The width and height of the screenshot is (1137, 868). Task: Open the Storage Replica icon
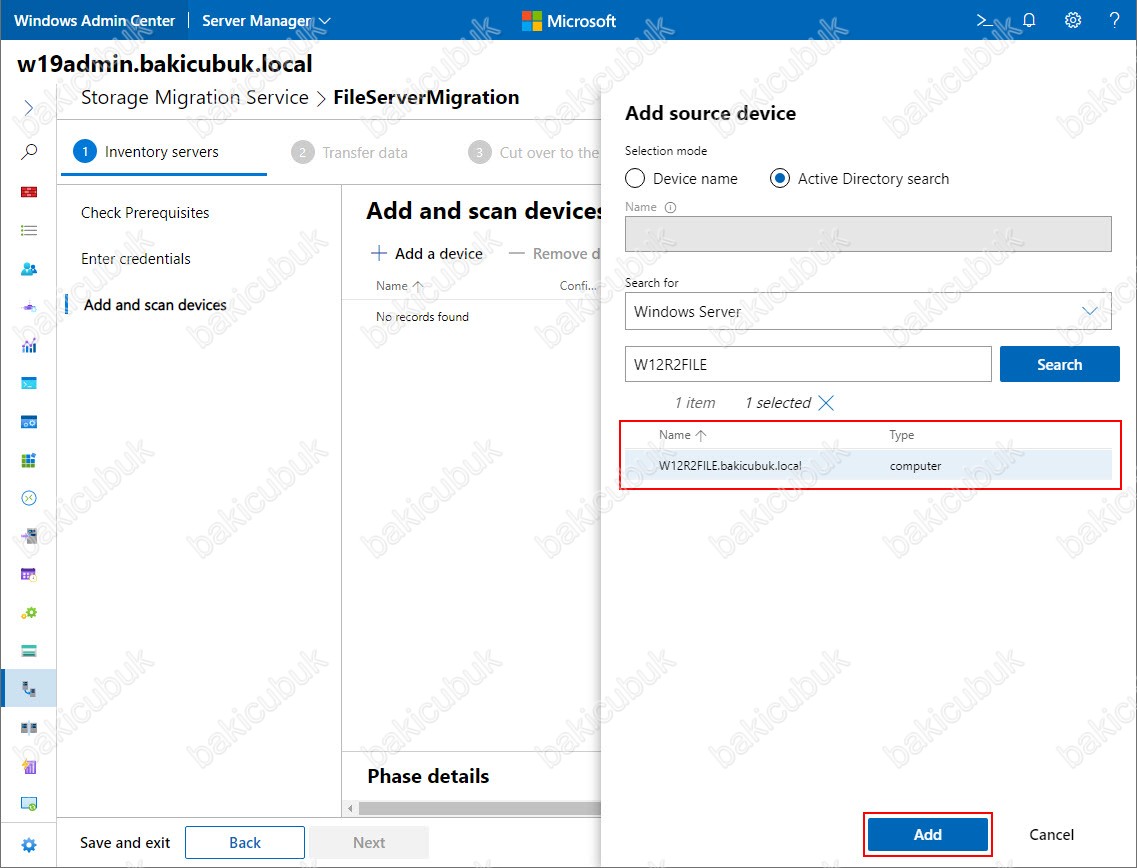(x=29, y=727)
